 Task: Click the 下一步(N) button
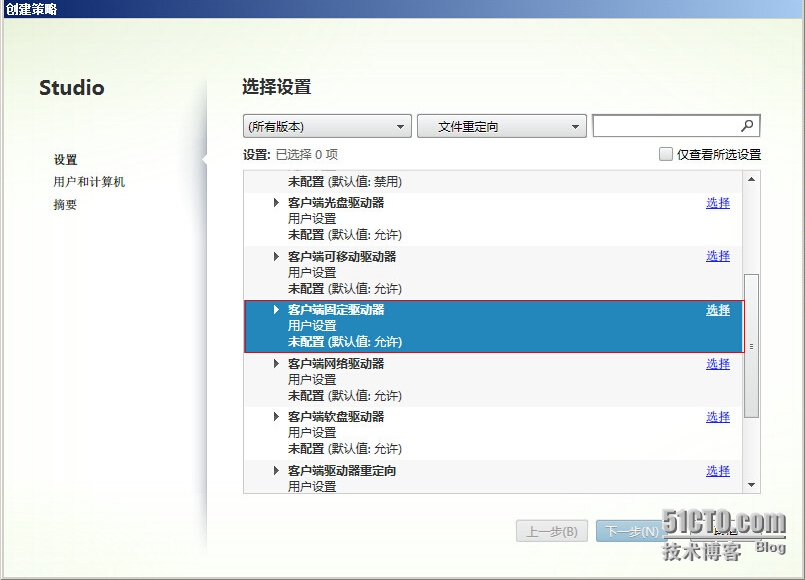tap(631, 531)
